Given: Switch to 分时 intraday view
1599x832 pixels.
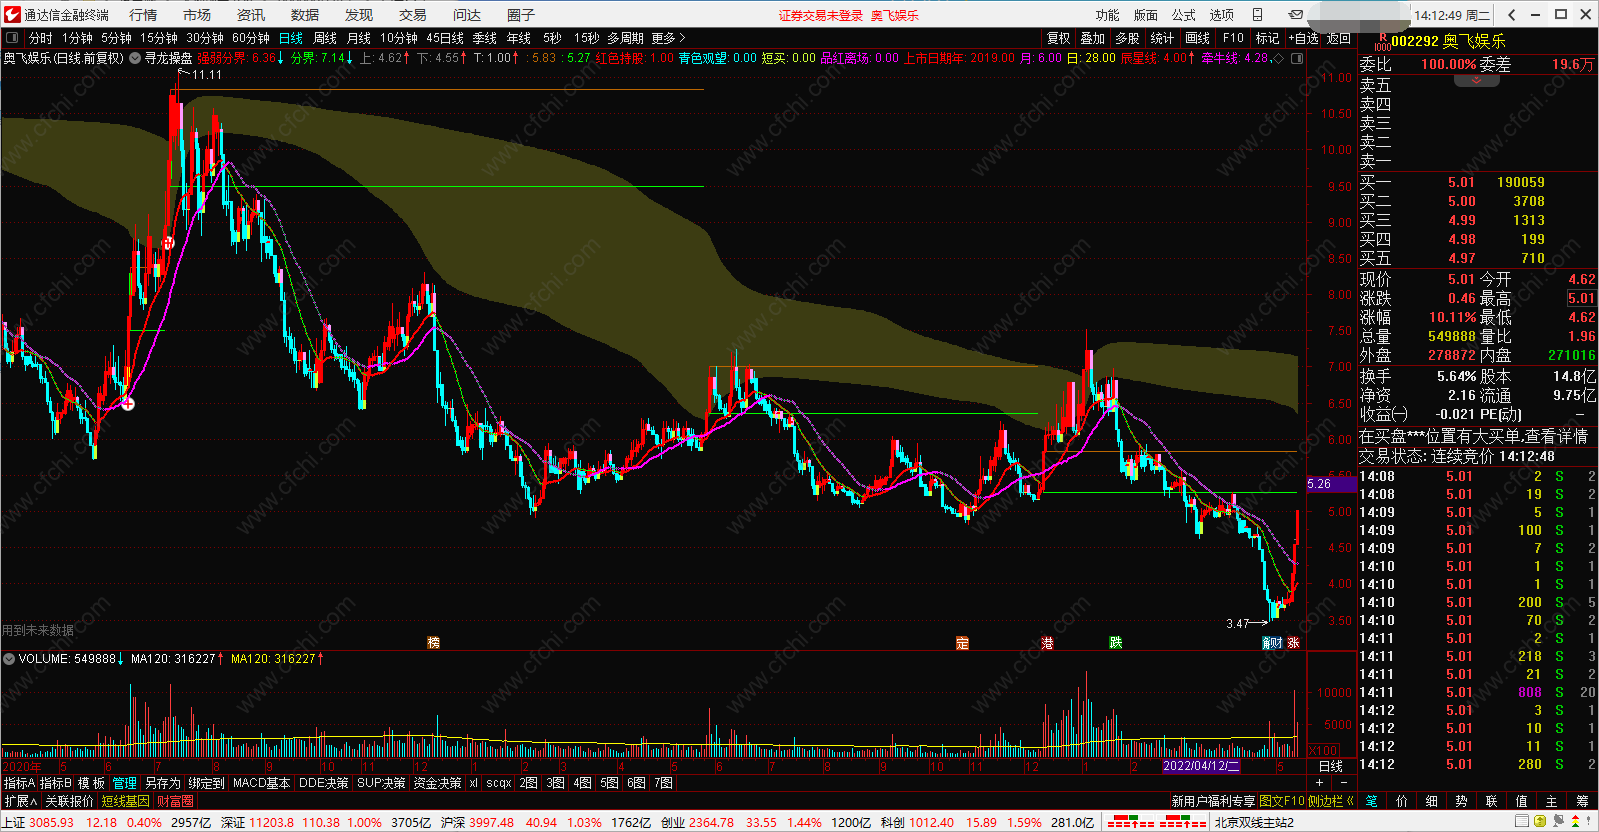Looking at the screenshot, I should coord(41,38).
